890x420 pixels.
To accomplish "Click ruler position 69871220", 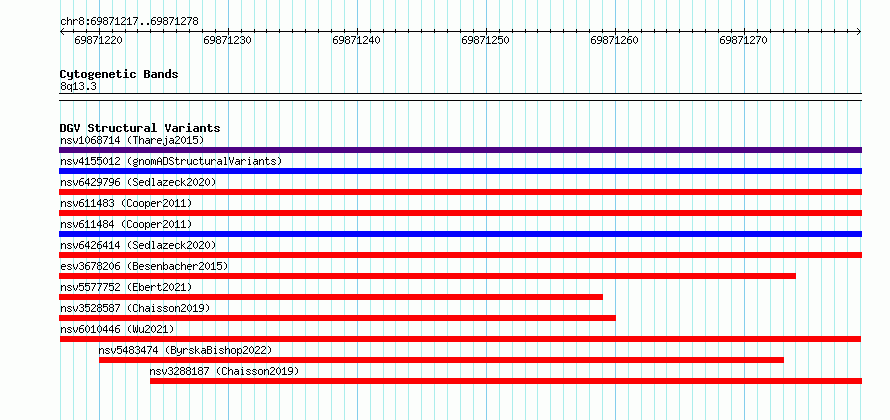I will (x=99, y=40).
